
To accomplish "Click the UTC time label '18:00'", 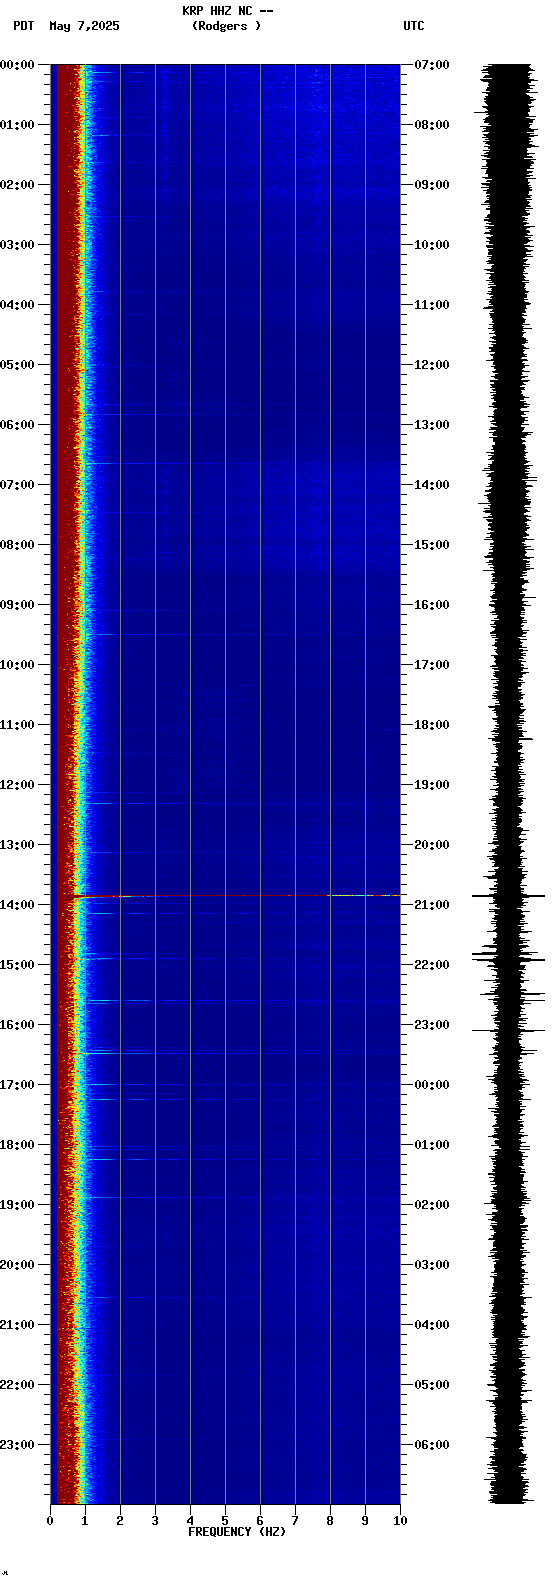I will pyautogui.click(x=432, y=725).
